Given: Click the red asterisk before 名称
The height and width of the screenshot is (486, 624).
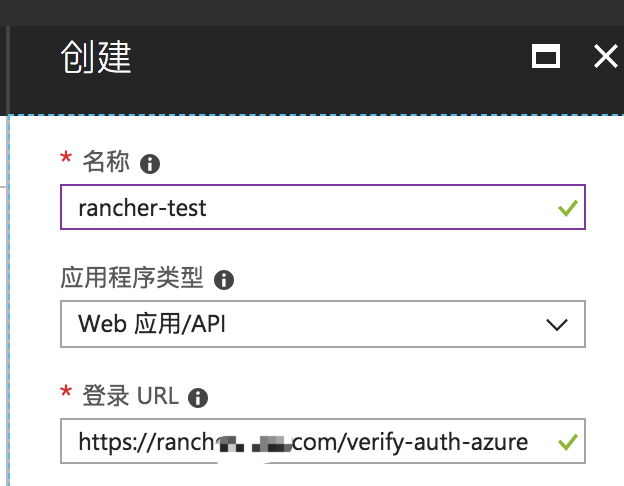Looking at the screenshot, I should click(x=66, y=158).
